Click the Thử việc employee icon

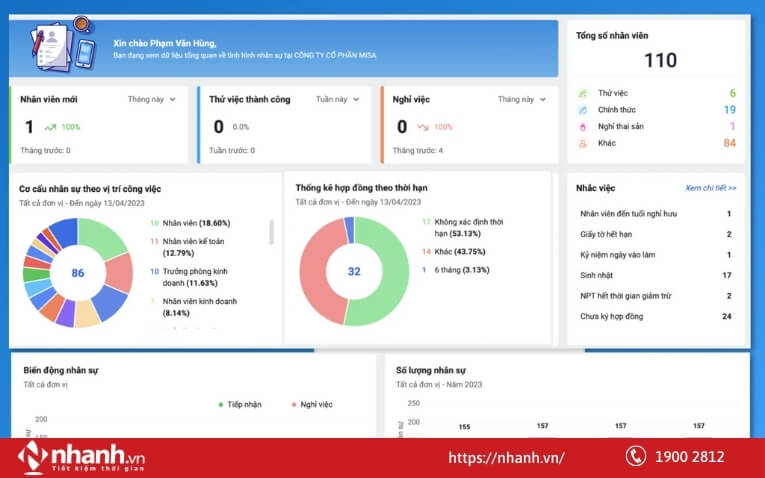pos(583,93)
